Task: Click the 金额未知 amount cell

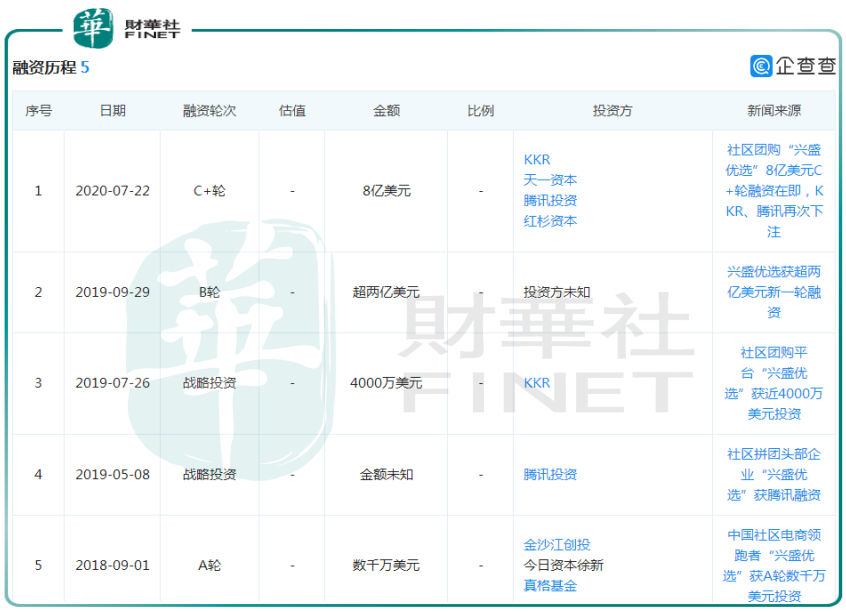Action: [x=386, y=475]
